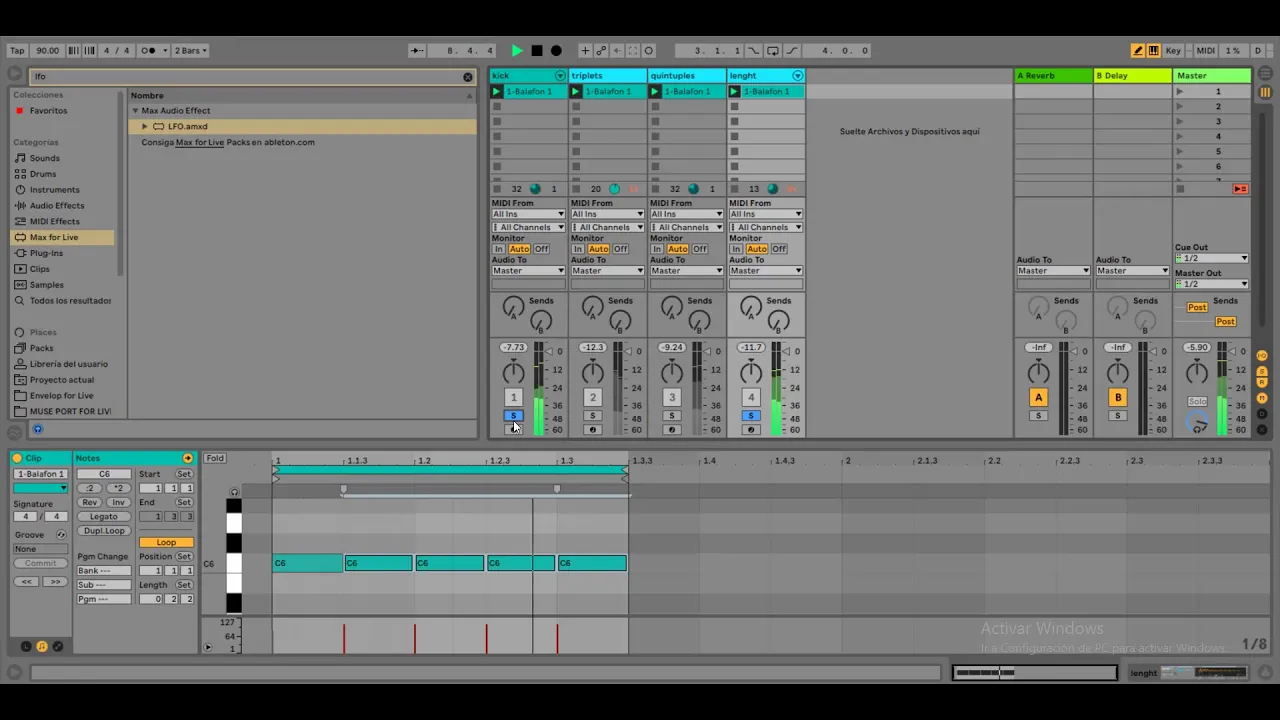Screen dimensions: 1280x720
Task: Set triplets track Monitor to Off
Action: click(620, 249)
